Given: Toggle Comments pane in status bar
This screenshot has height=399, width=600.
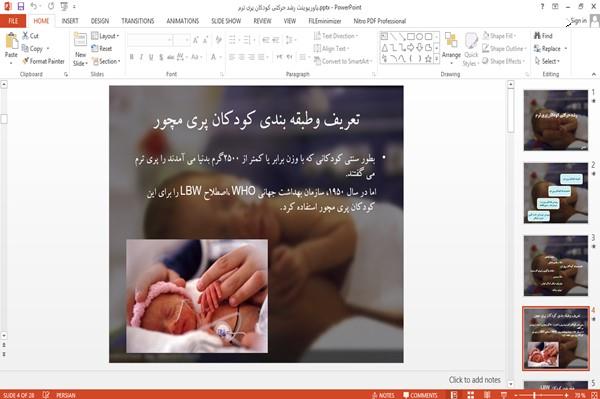Looking at the screenshot, I should pyautogui.click(x=420, y=395).
